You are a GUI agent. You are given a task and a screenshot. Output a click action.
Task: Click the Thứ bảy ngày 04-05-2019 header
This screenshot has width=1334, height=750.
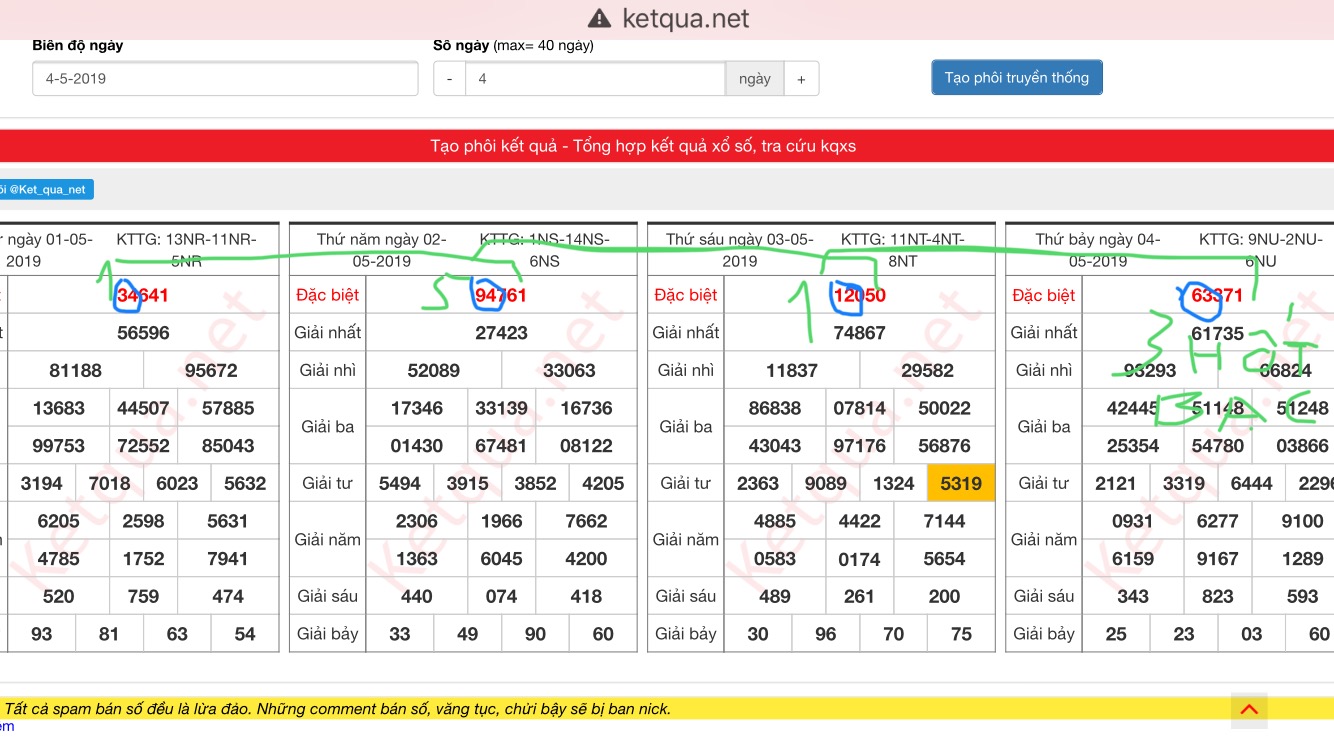pyautogui.click(x=1097, y=250)
